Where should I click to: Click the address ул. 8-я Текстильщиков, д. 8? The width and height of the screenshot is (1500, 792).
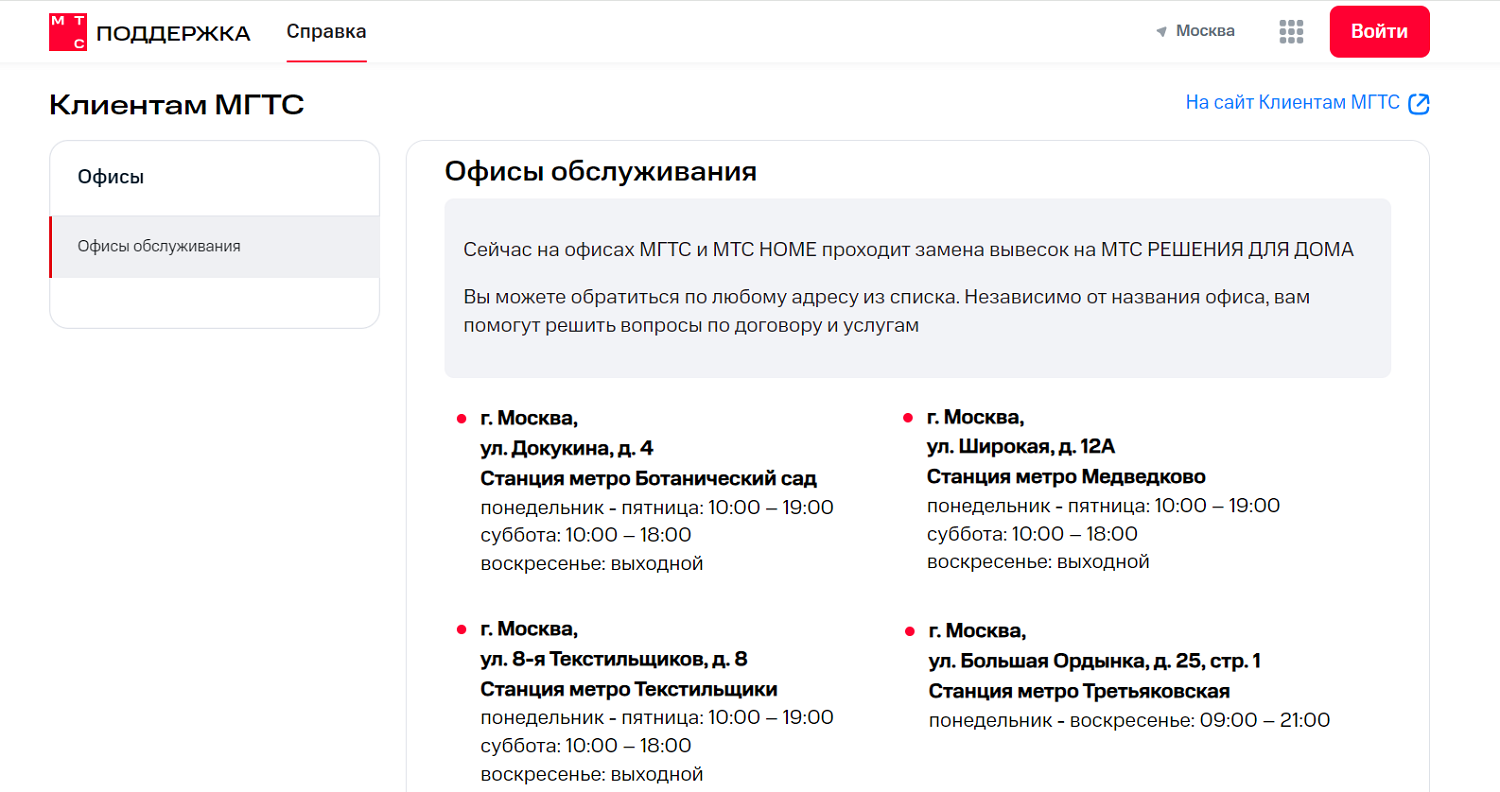tap(614, 660)
